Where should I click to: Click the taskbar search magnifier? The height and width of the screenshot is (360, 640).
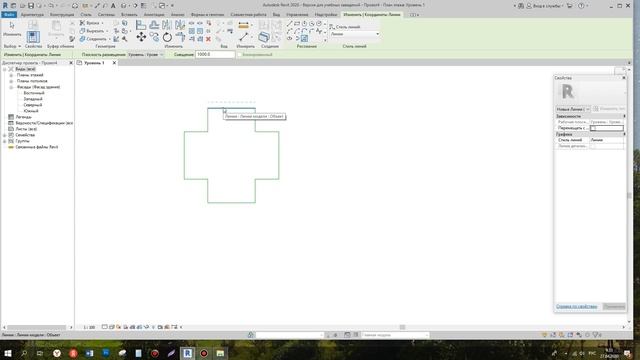click(x=24, y=353)
